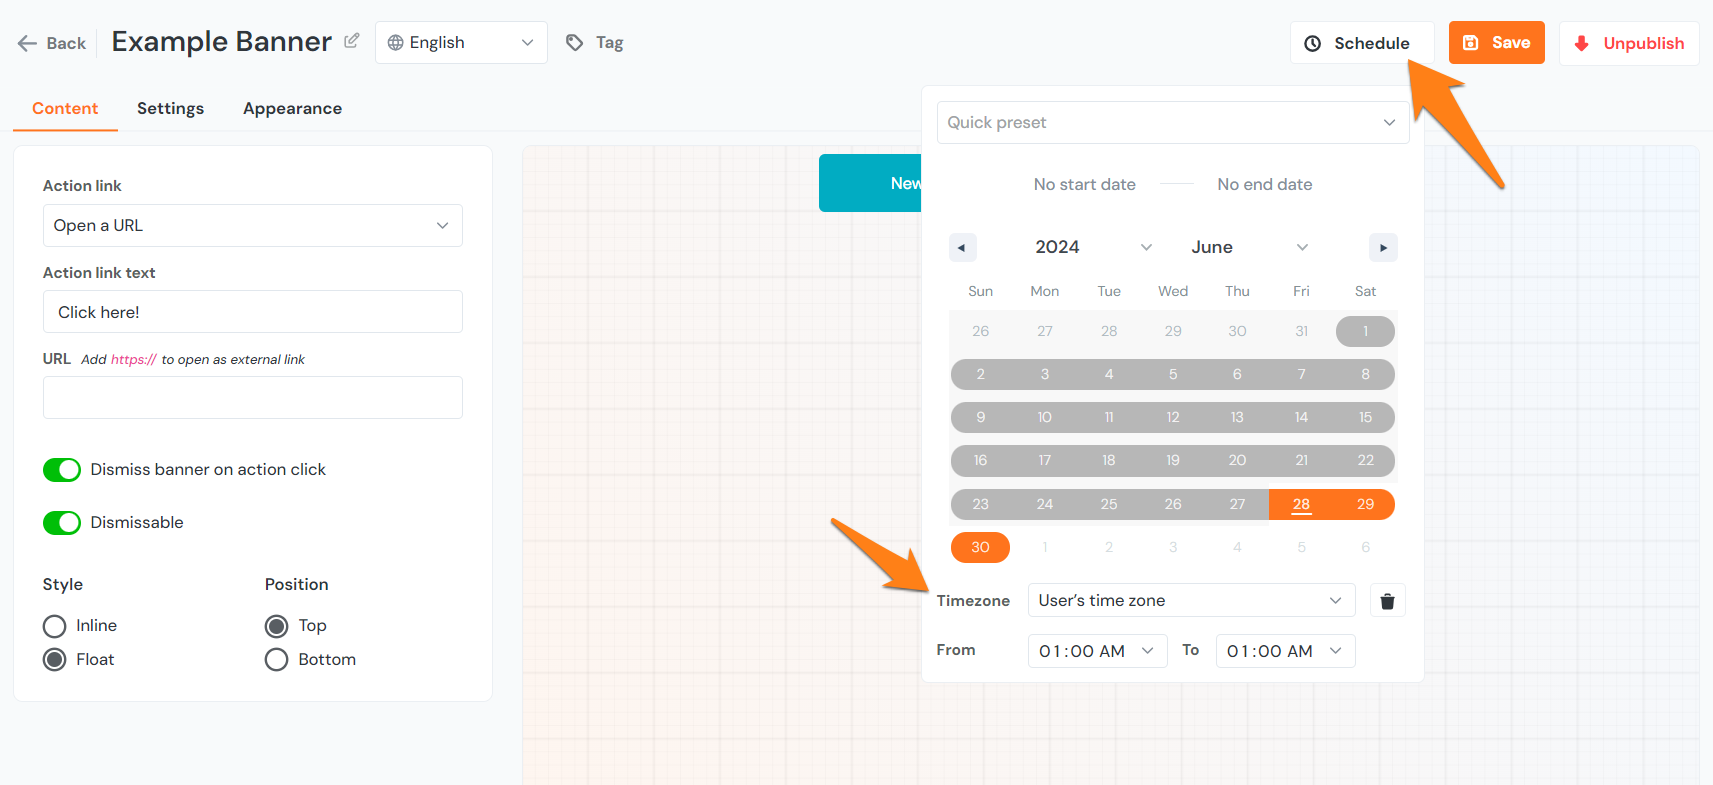Select the Inline style radio button
This screenshot has width=1713, height=785.
pyautogui.click(x=55, y=626)
